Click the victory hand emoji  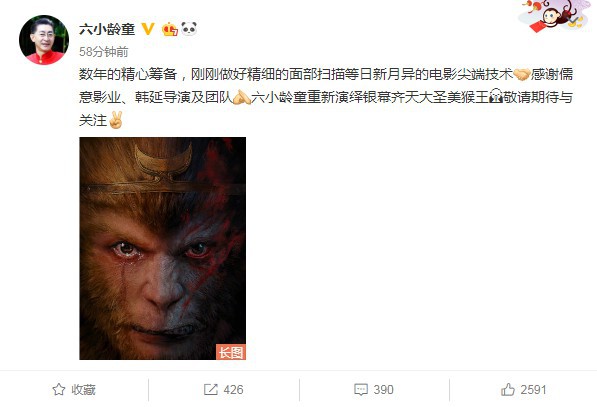point(115,120)
